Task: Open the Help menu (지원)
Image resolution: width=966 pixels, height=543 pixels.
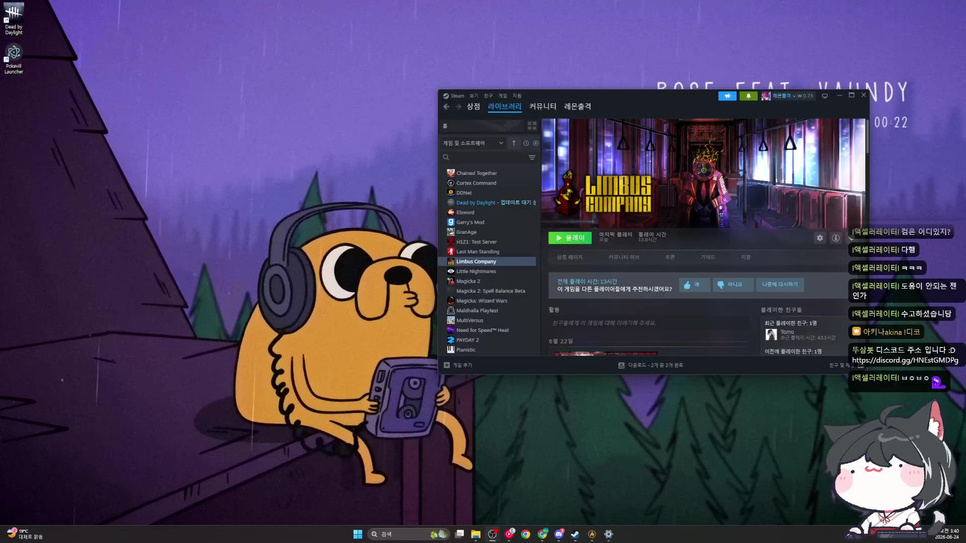Action: pos(518,96)
